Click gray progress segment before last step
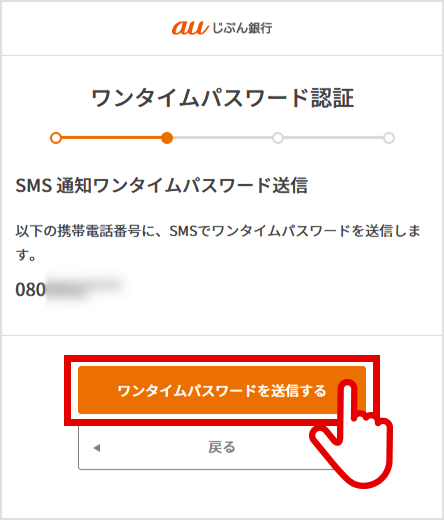Image resolution: width=444 pixels, height=520 pixels. point(333,138)
